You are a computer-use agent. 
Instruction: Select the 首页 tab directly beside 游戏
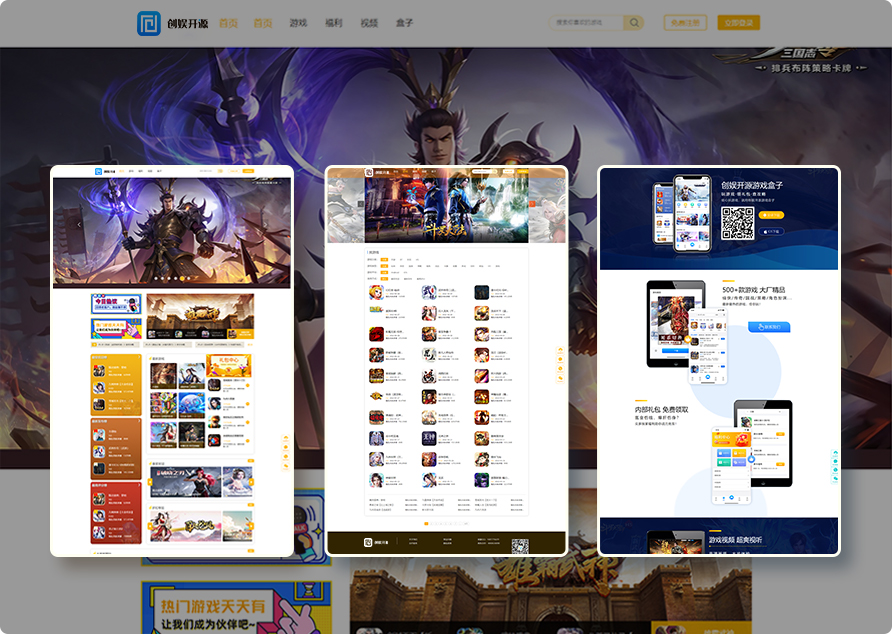pos(263,23)
